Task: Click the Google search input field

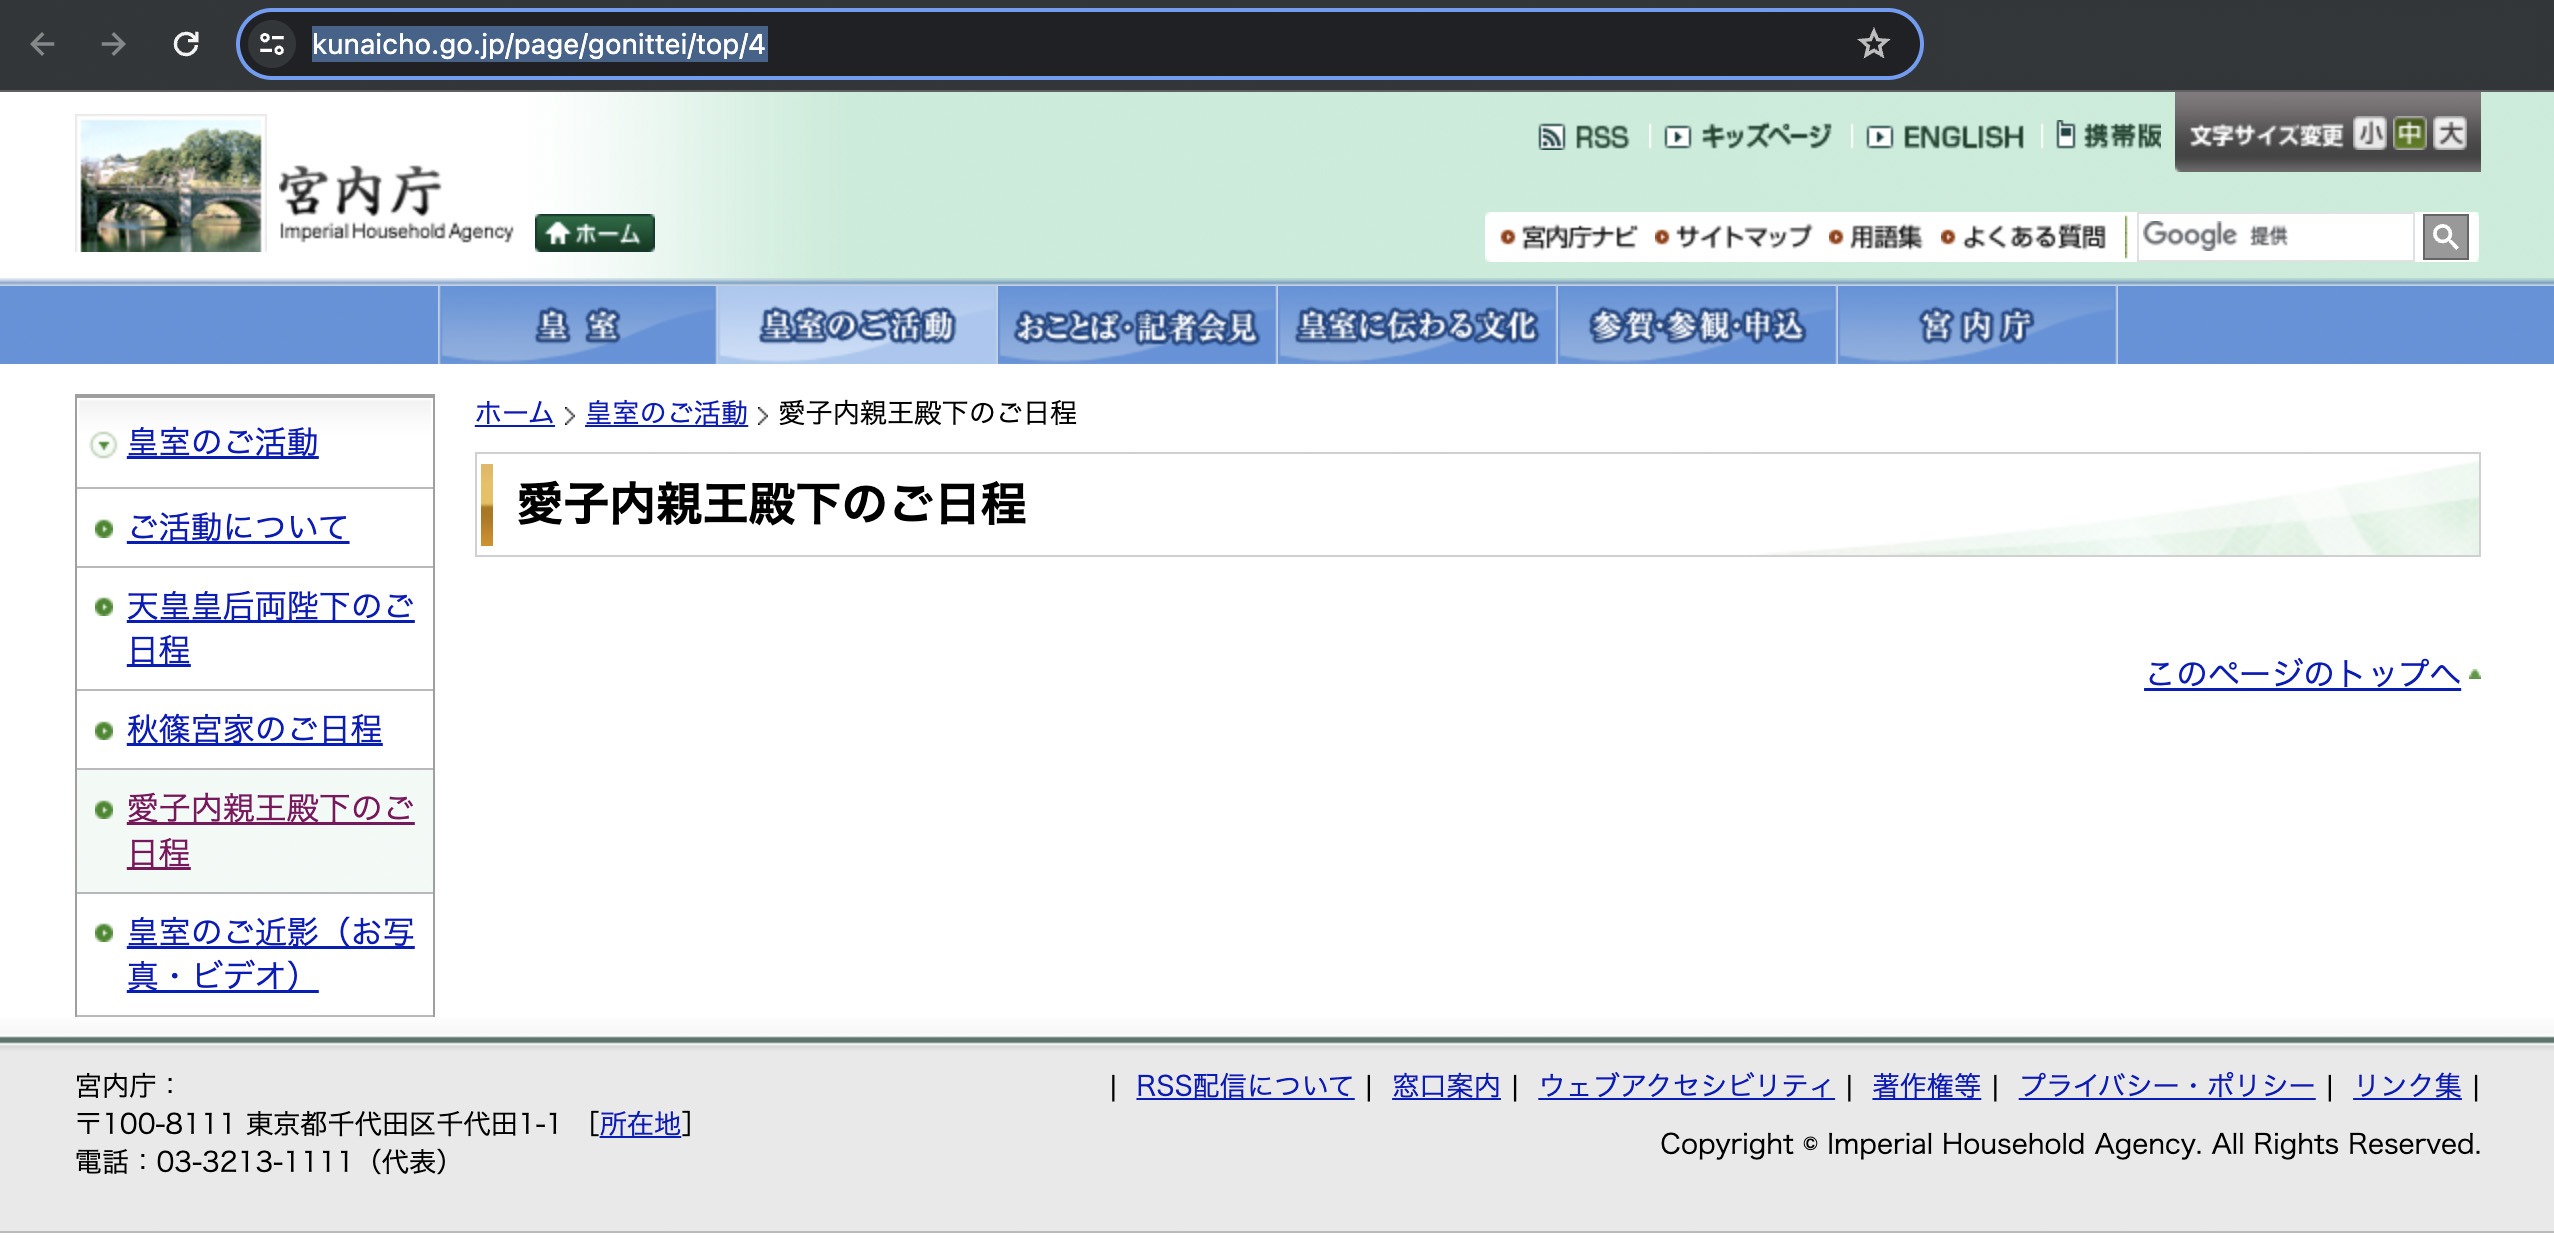Action: click(x=2275, y=237)
